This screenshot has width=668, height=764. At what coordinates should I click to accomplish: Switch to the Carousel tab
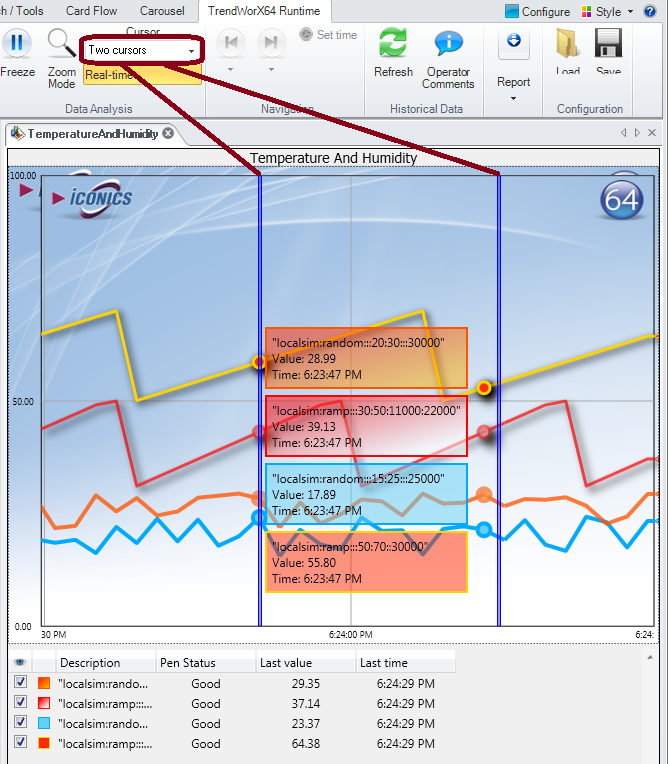[x=162, y=11]
